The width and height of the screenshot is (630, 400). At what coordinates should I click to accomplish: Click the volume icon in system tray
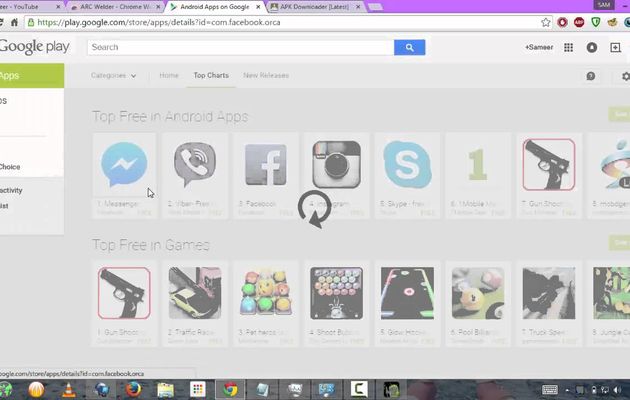617,390
